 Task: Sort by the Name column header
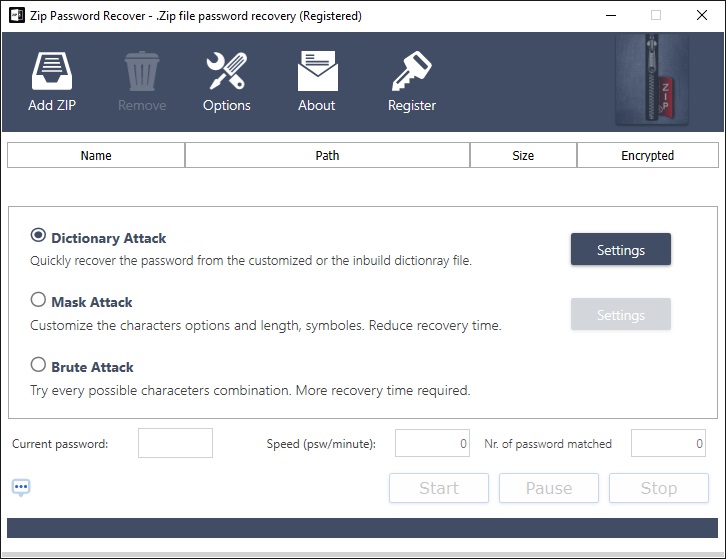coord(96,155)
